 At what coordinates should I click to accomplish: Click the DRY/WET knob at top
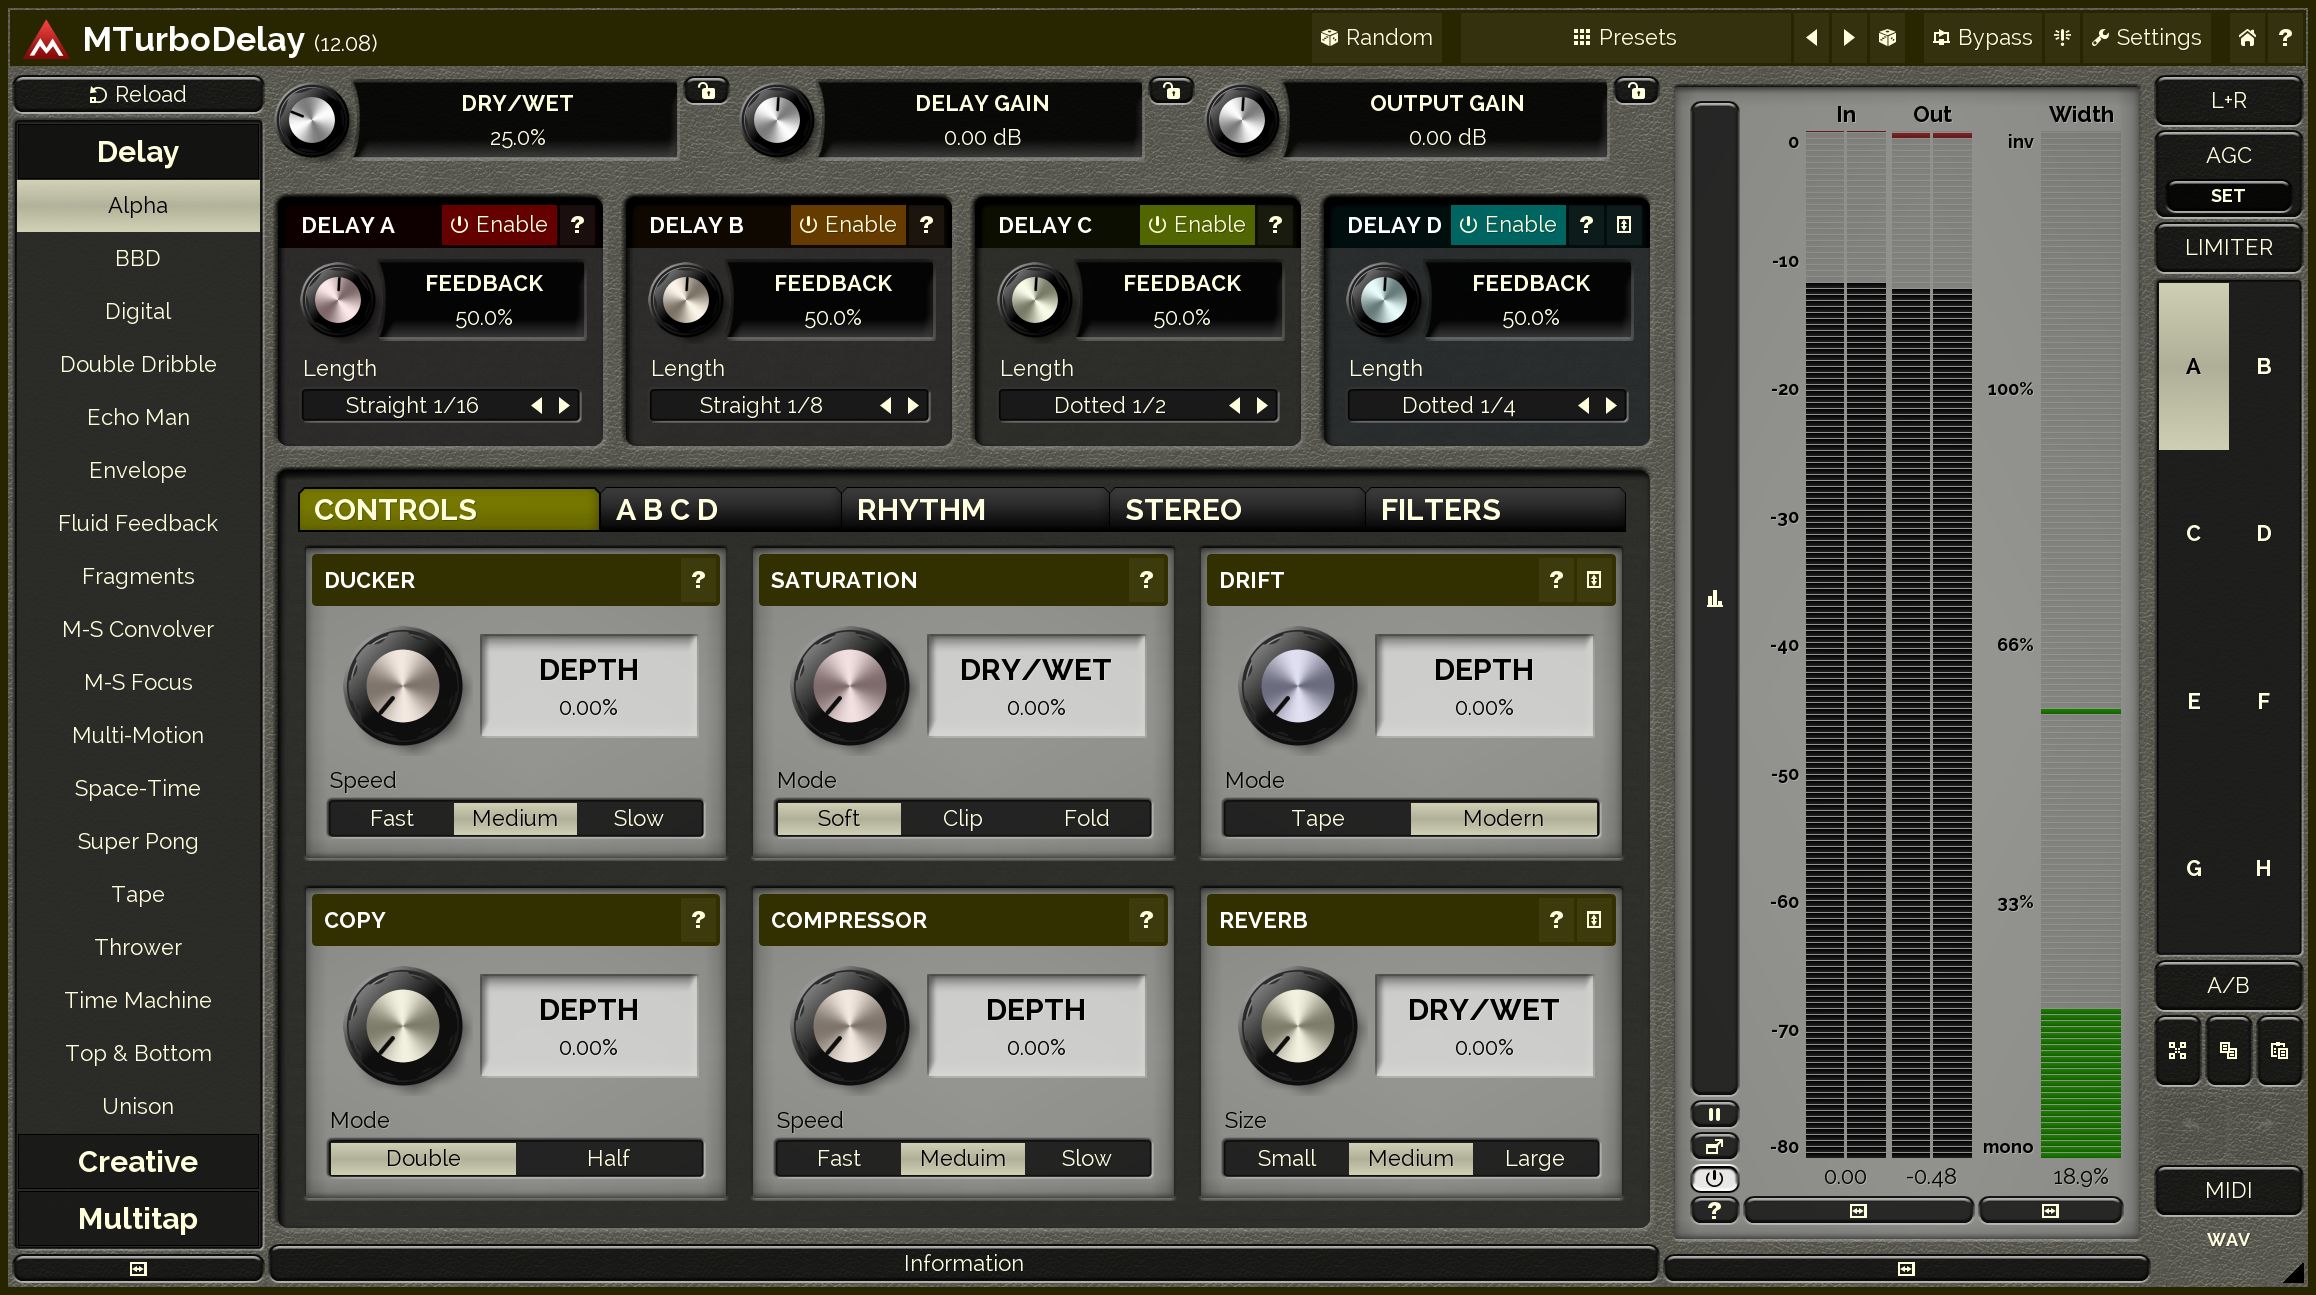point(312,120)
